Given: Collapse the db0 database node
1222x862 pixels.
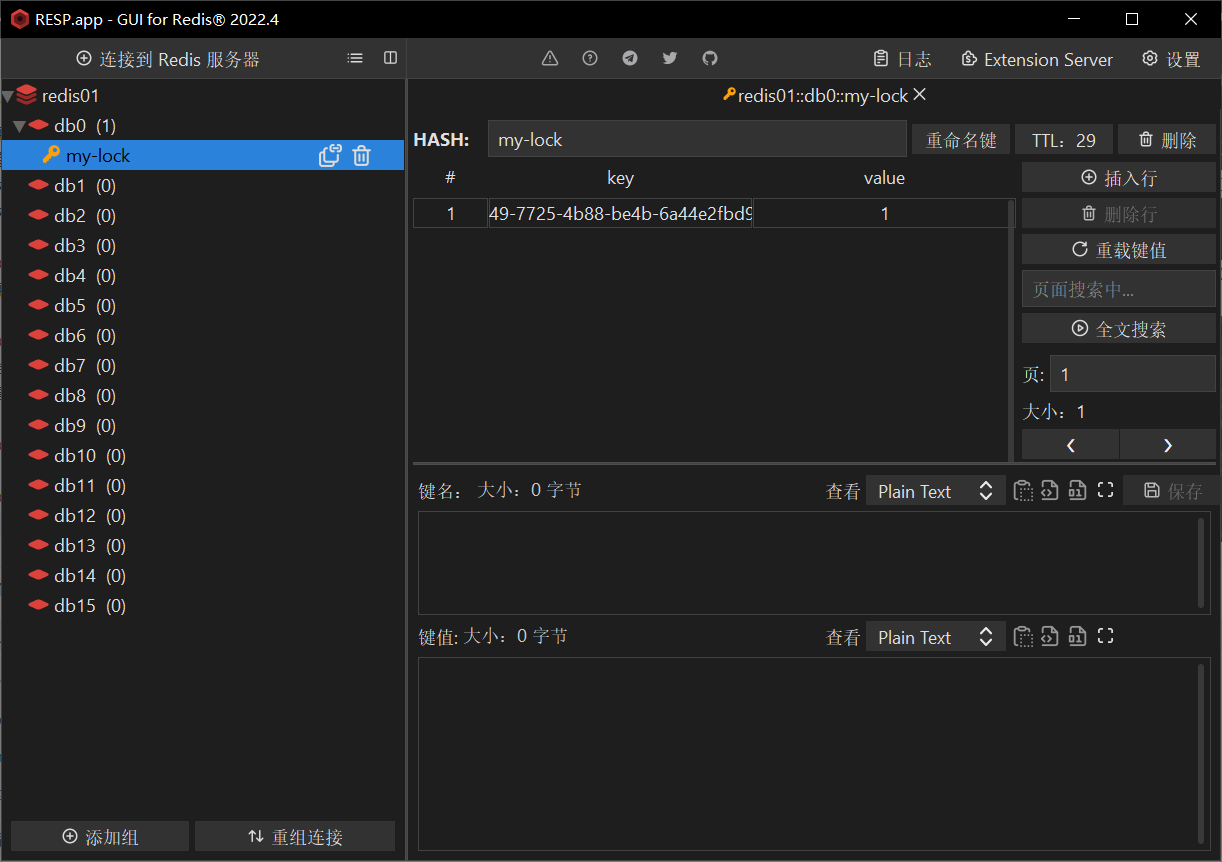Looking at the screenshot, I should point(19,126).
